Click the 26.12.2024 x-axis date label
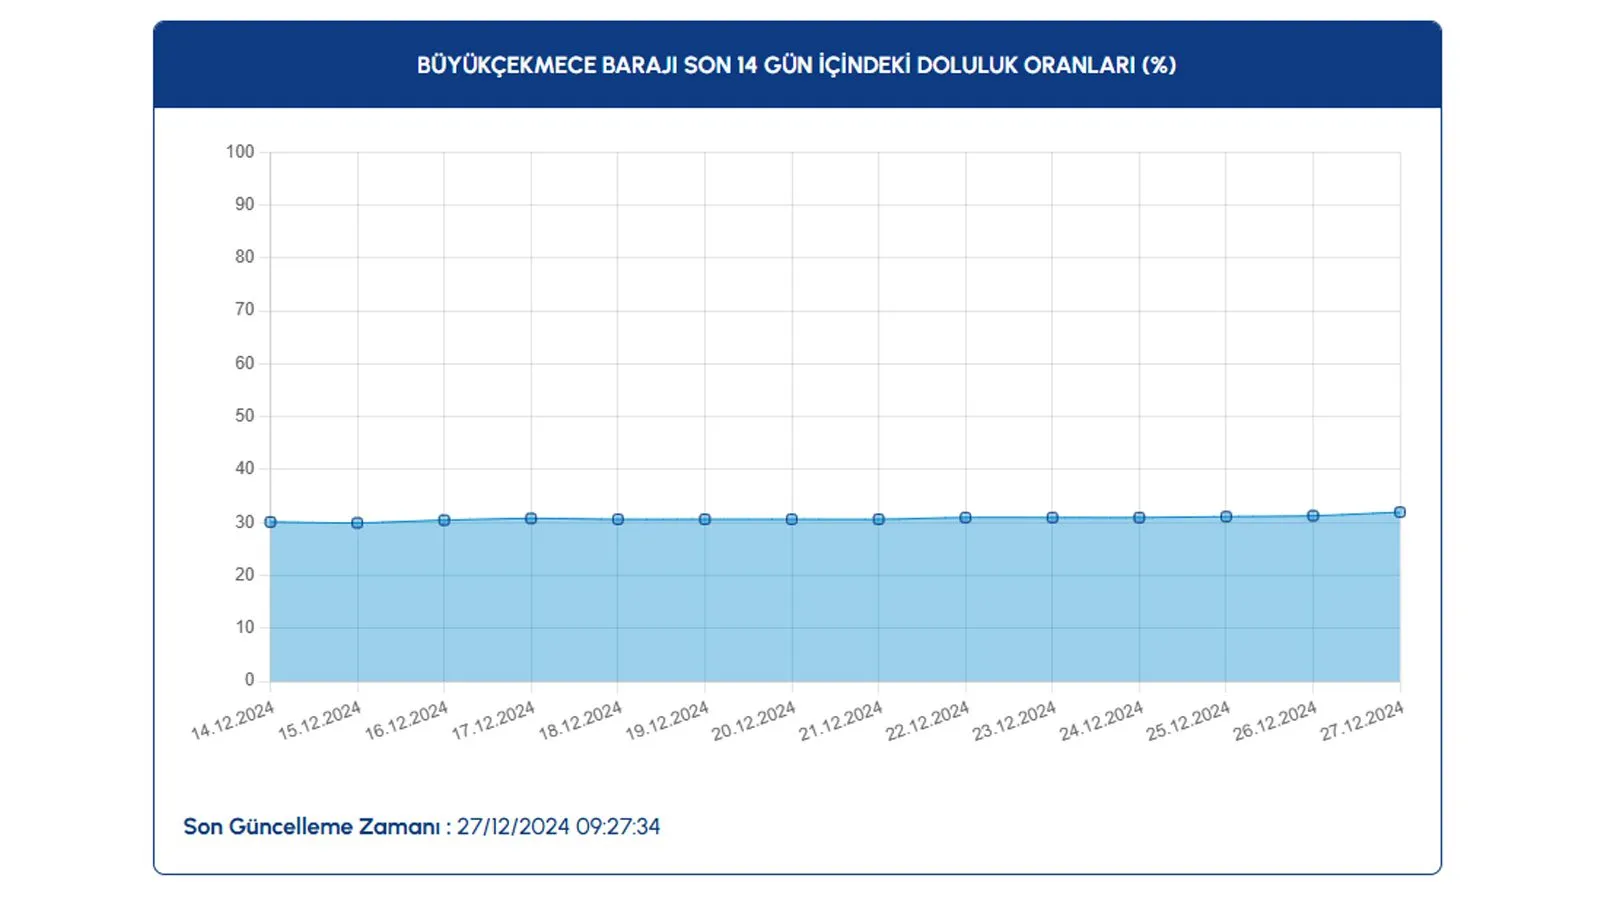Screen dimensions: 1600x900 click(1275, 721)
